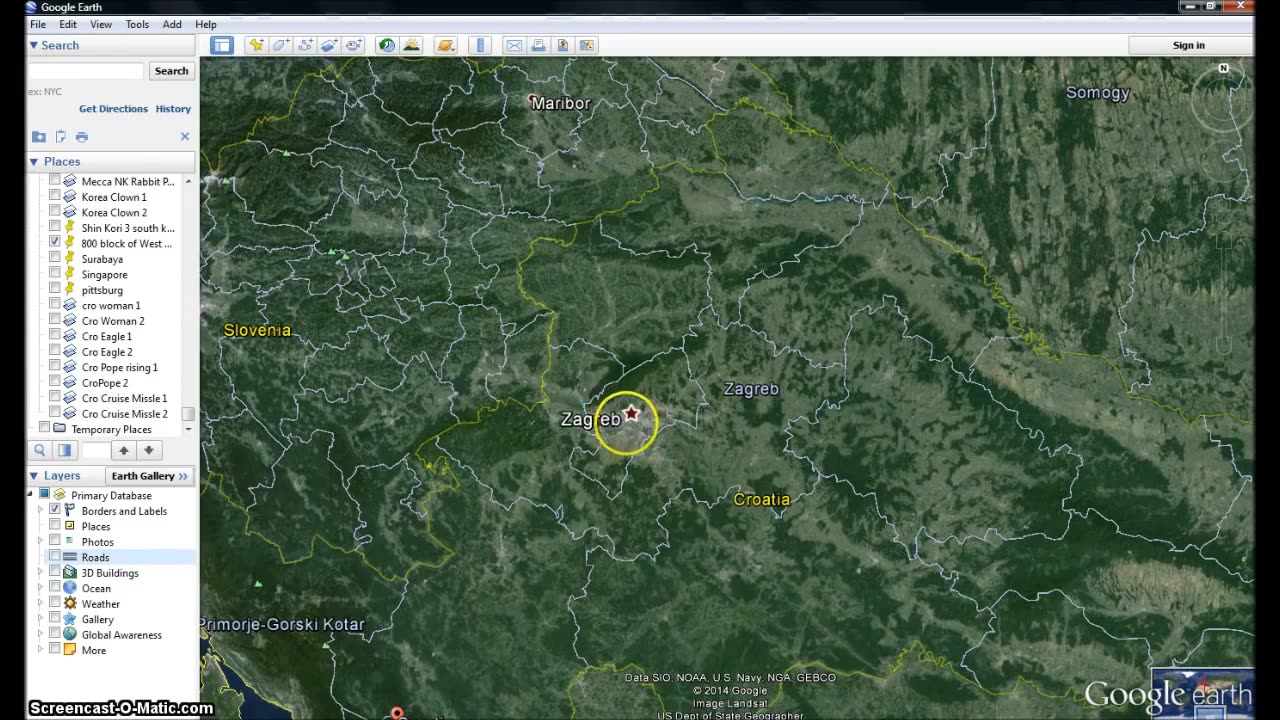
Task: Copy search results icon under search
Action: [61, 137]
